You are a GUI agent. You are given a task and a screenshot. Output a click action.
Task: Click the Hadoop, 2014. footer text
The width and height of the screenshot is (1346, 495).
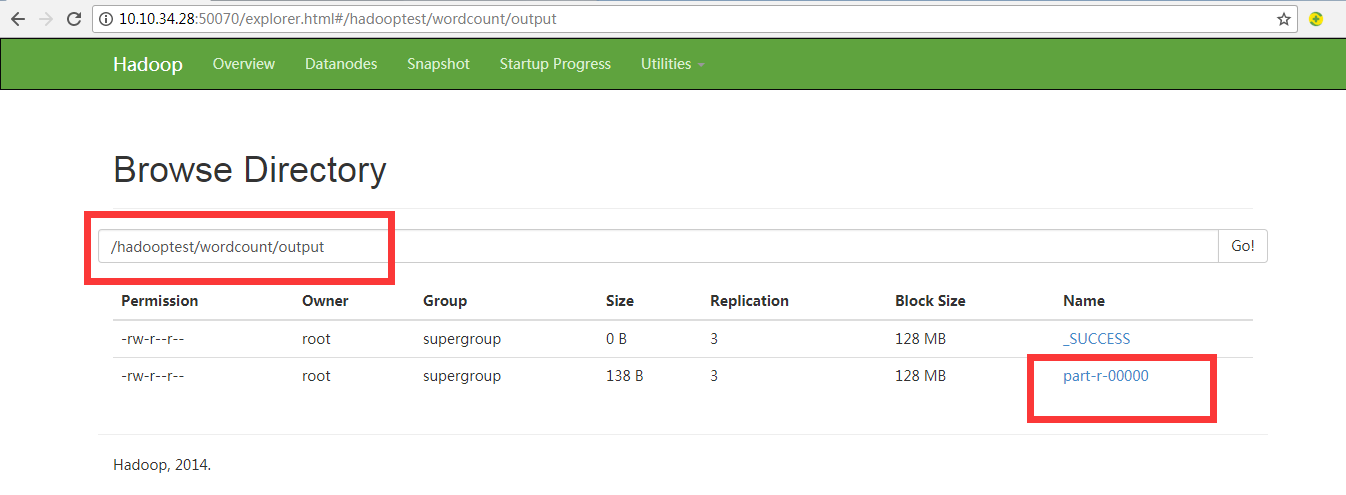(x=162, y=465)
